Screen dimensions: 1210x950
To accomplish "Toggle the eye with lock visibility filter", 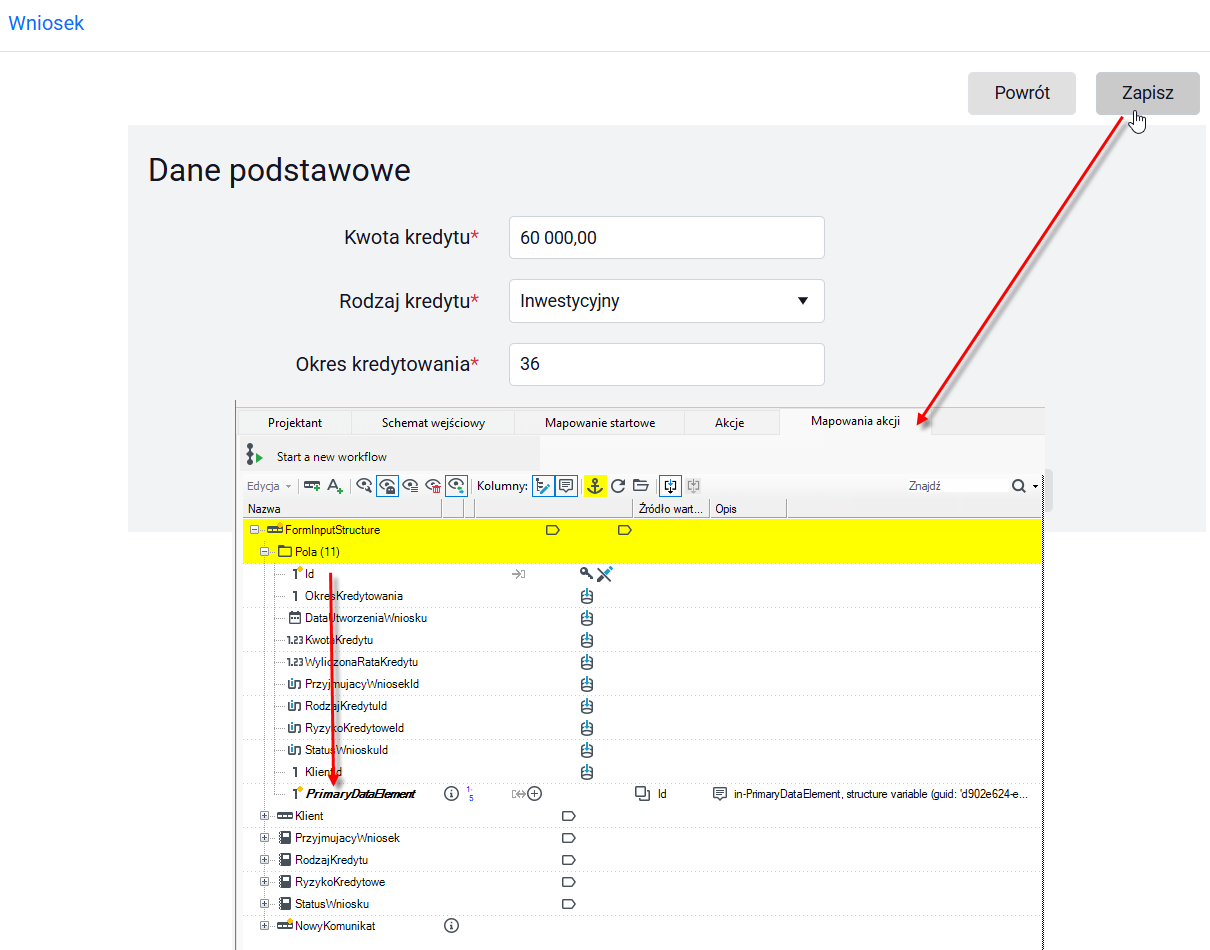I will coord(387,486).
